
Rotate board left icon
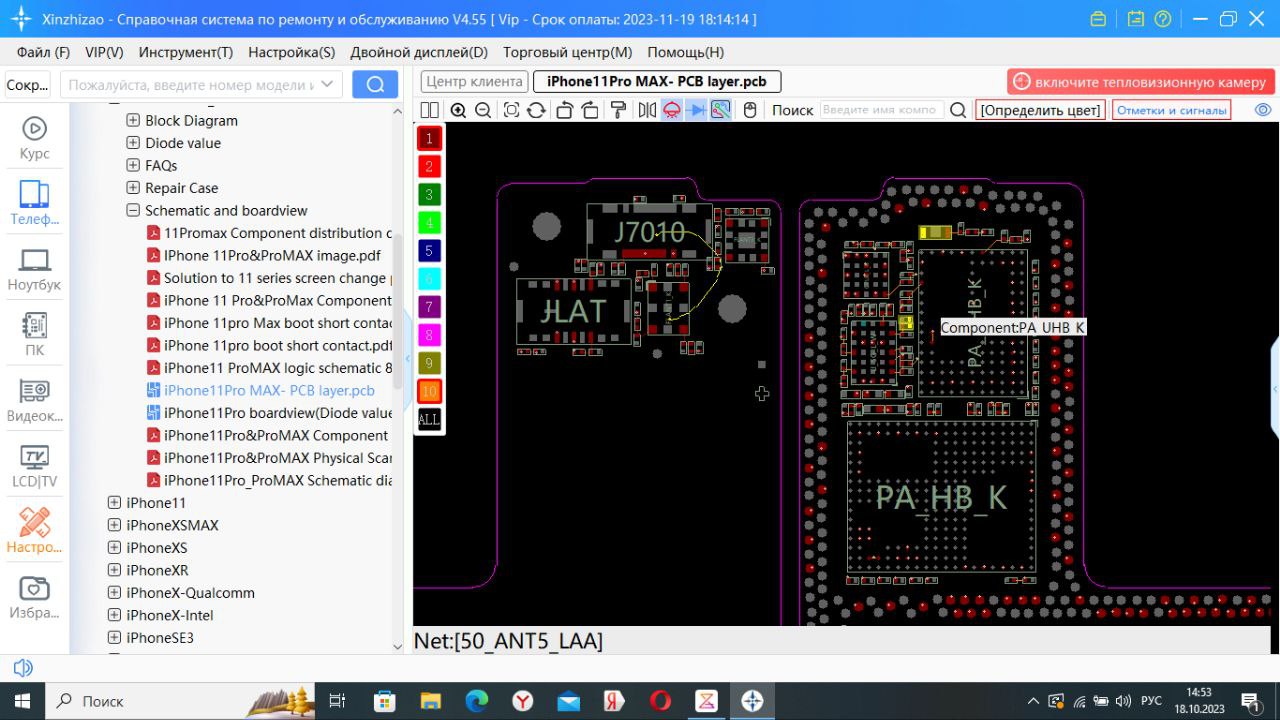coord(564,110)
